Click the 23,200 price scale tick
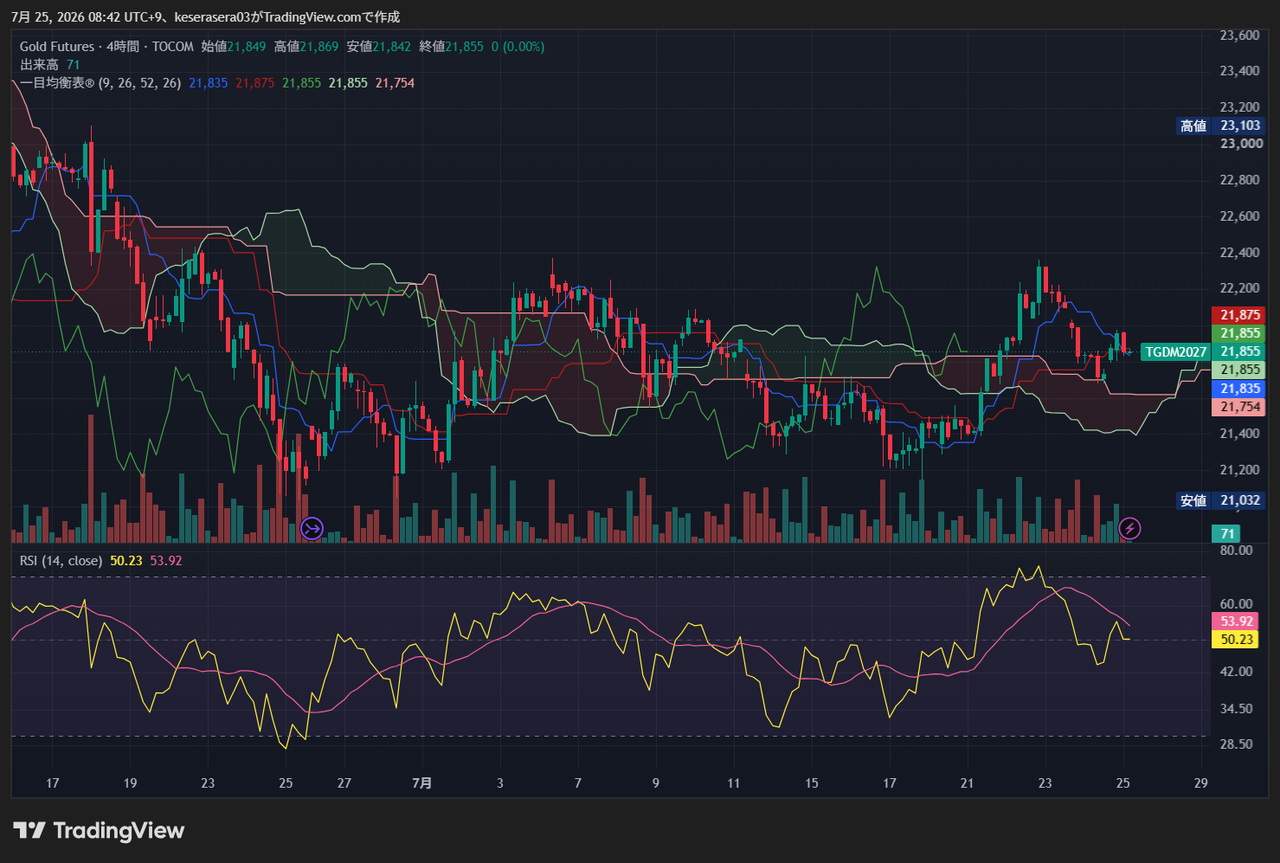The width and height of the screenshot is (1280, 863). [1240, 107]
